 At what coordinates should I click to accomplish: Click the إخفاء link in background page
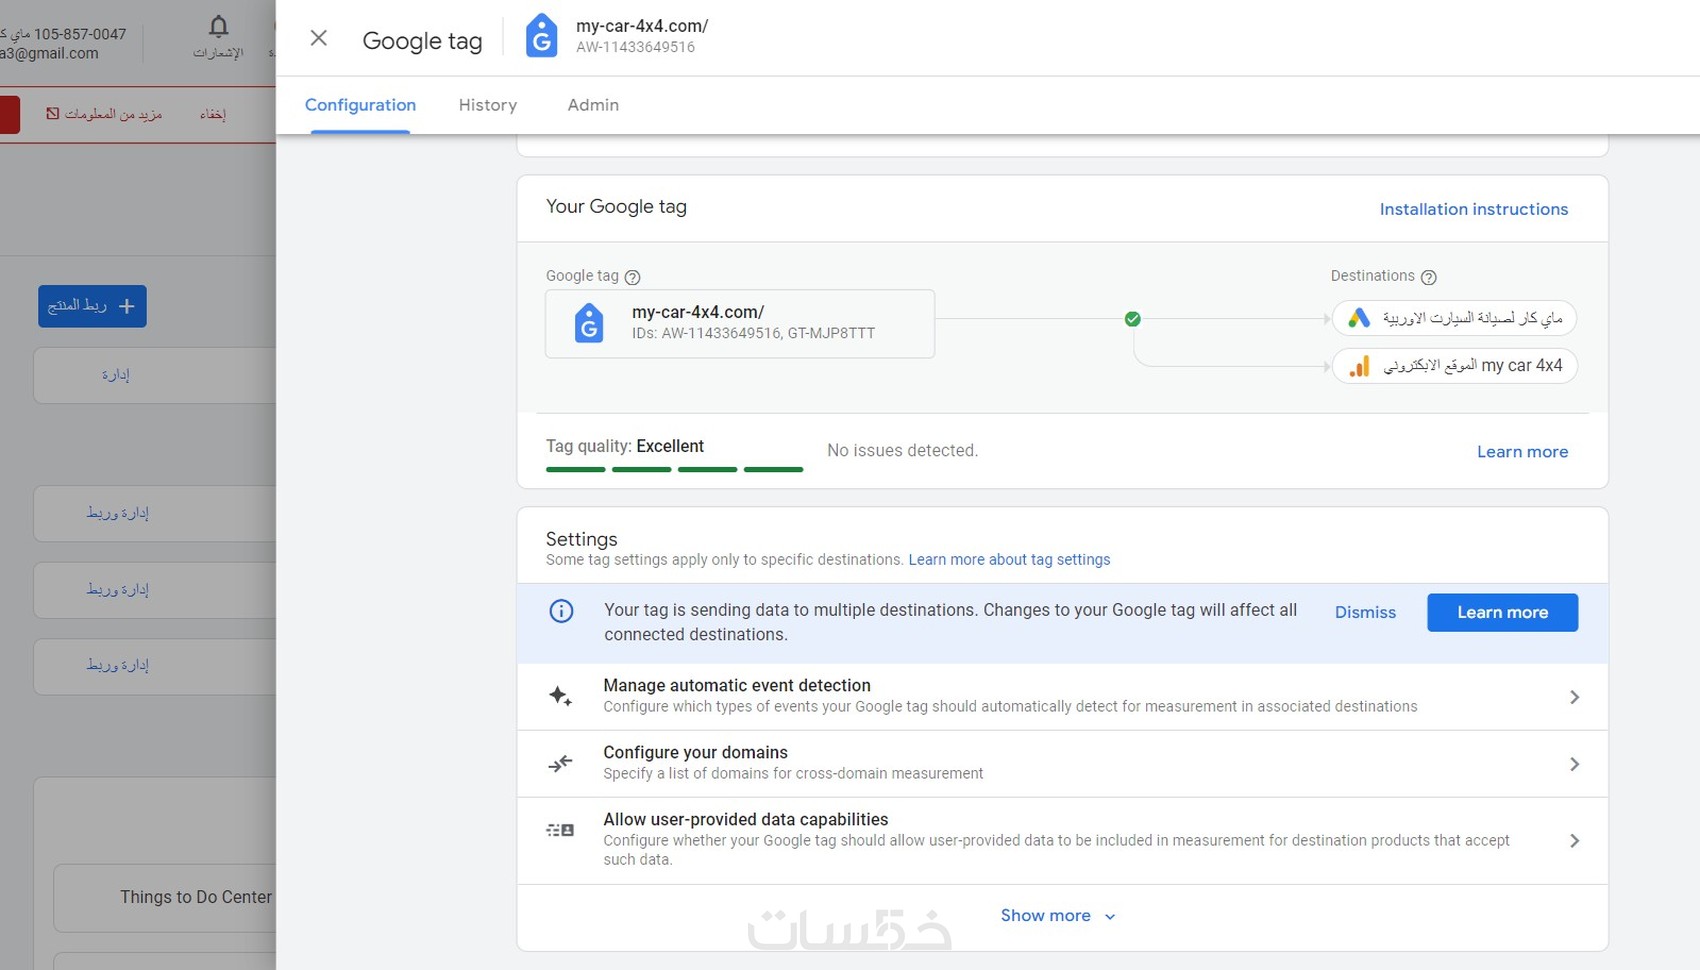212,114
